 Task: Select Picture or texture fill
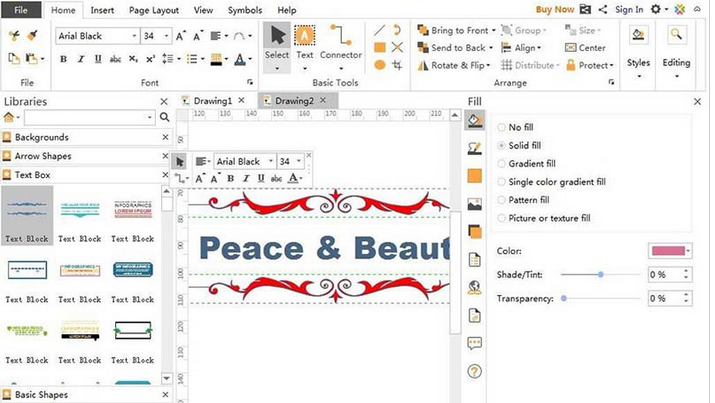[544, 218]
